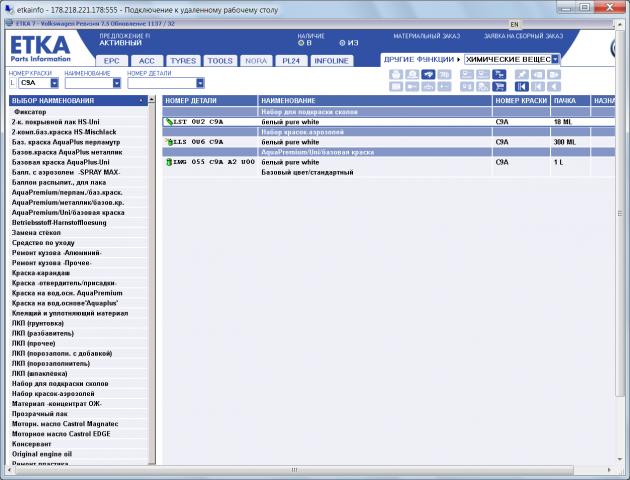Viewport: 630px width, 480px height.
Task: Click the jump-to-first-record arrow icon
Action: [522, 86]
